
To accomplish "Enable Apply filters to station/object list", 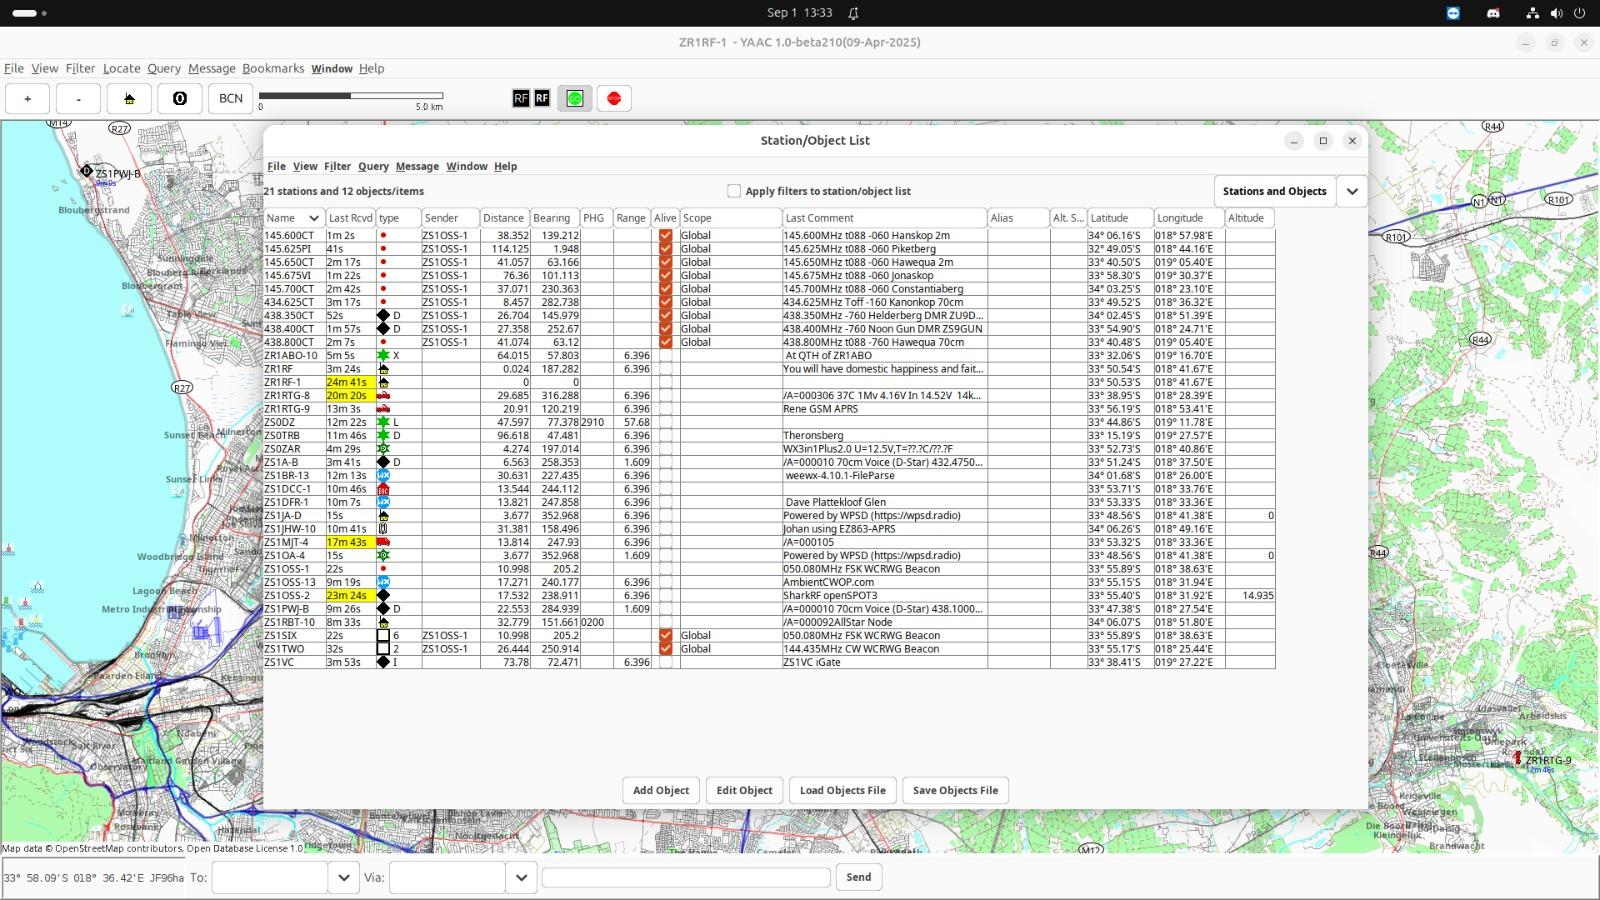I will tap(734, 191).
